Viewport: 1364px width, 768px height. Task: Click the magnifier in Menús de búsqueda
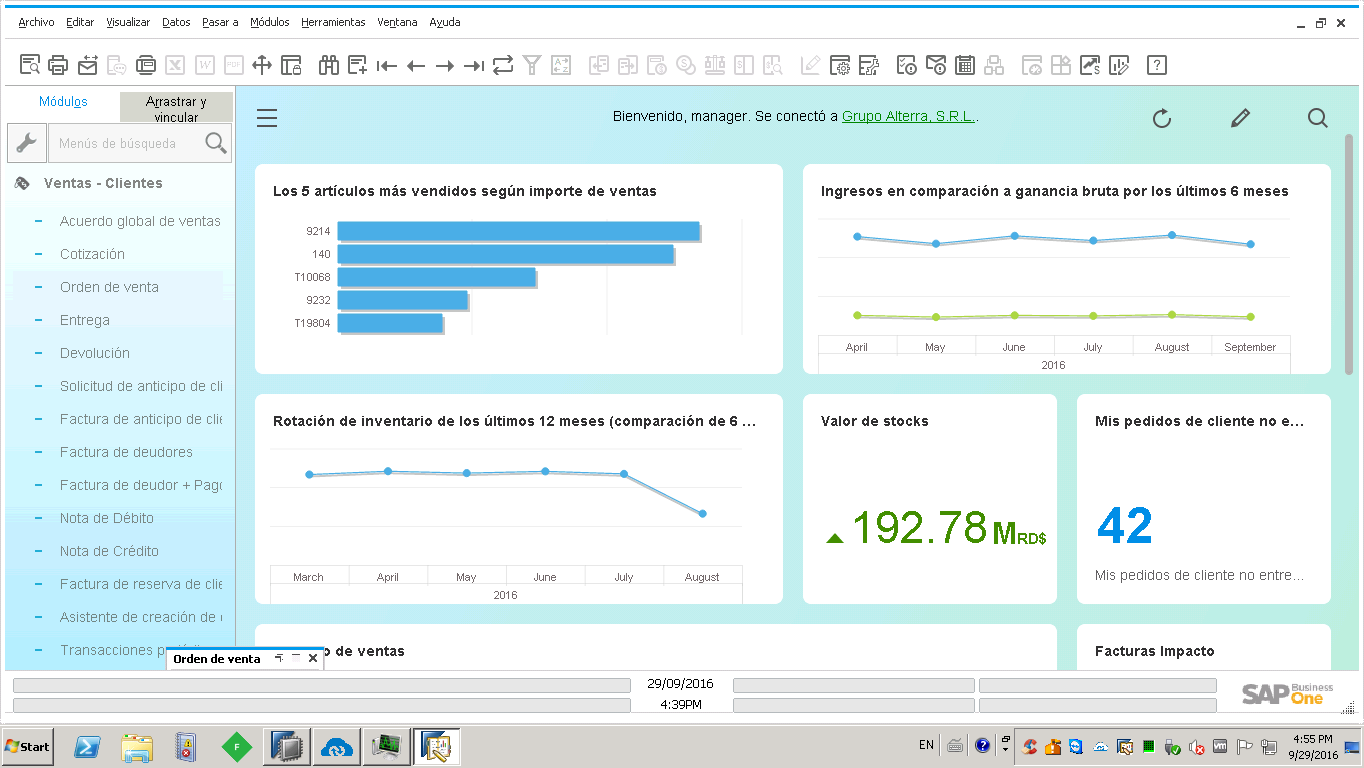click(x=216, y=143)
